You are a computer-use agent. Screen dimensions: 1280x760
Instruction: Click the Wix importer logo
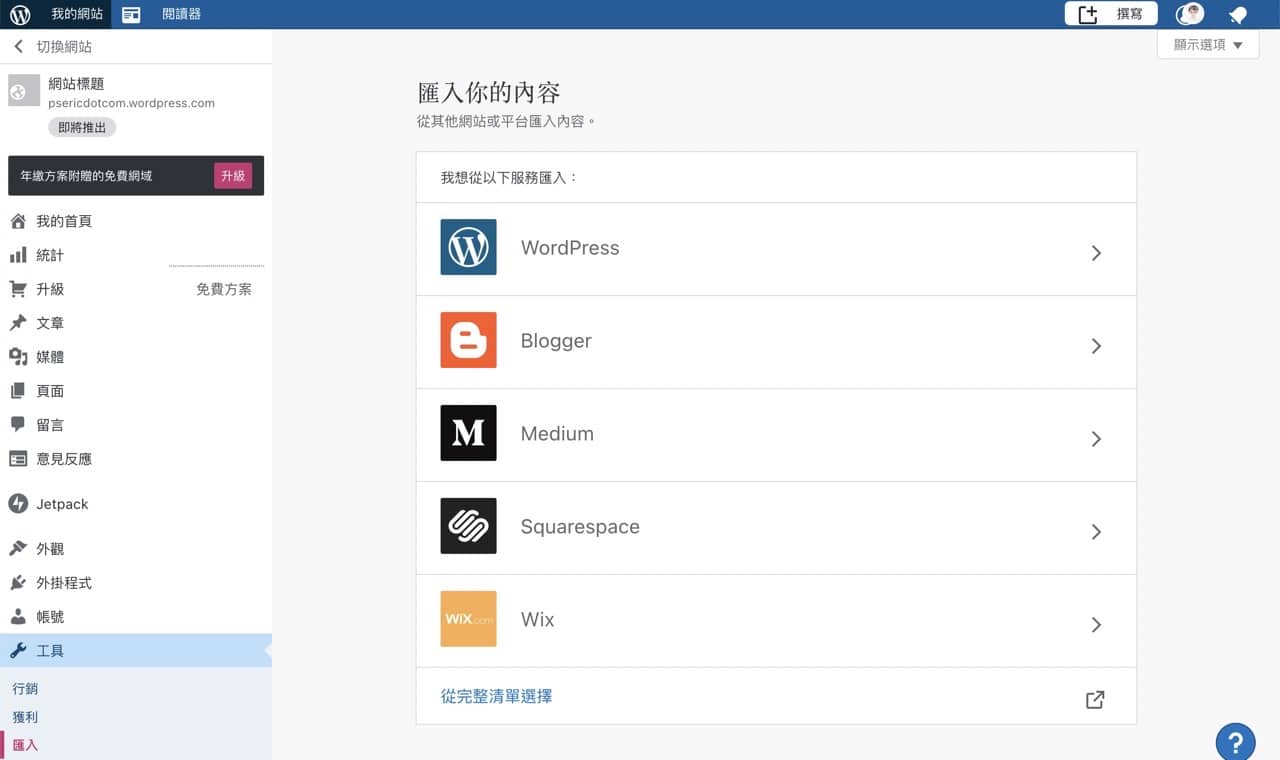pos(468,619)
